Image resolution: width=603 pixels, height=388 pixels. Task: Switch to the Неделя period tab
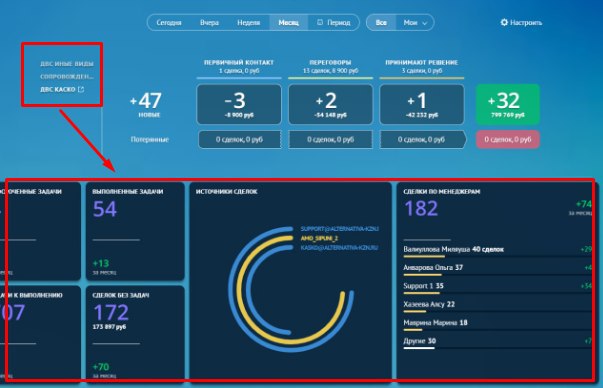(248, 23)
